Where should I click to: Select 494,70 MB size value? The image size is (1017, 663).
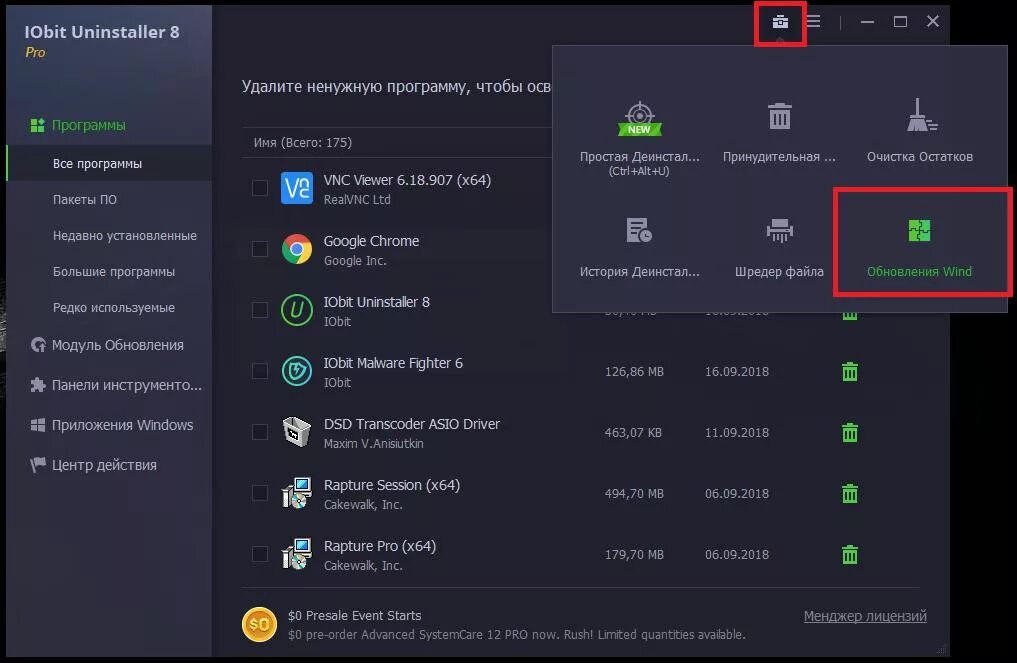click(634, 494)
